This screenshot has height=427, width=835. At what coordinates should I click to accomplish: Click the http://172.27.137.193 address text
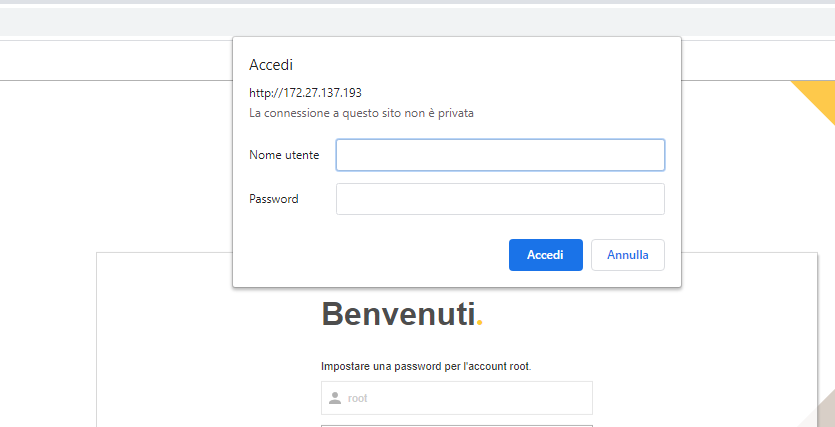(306, 93)
